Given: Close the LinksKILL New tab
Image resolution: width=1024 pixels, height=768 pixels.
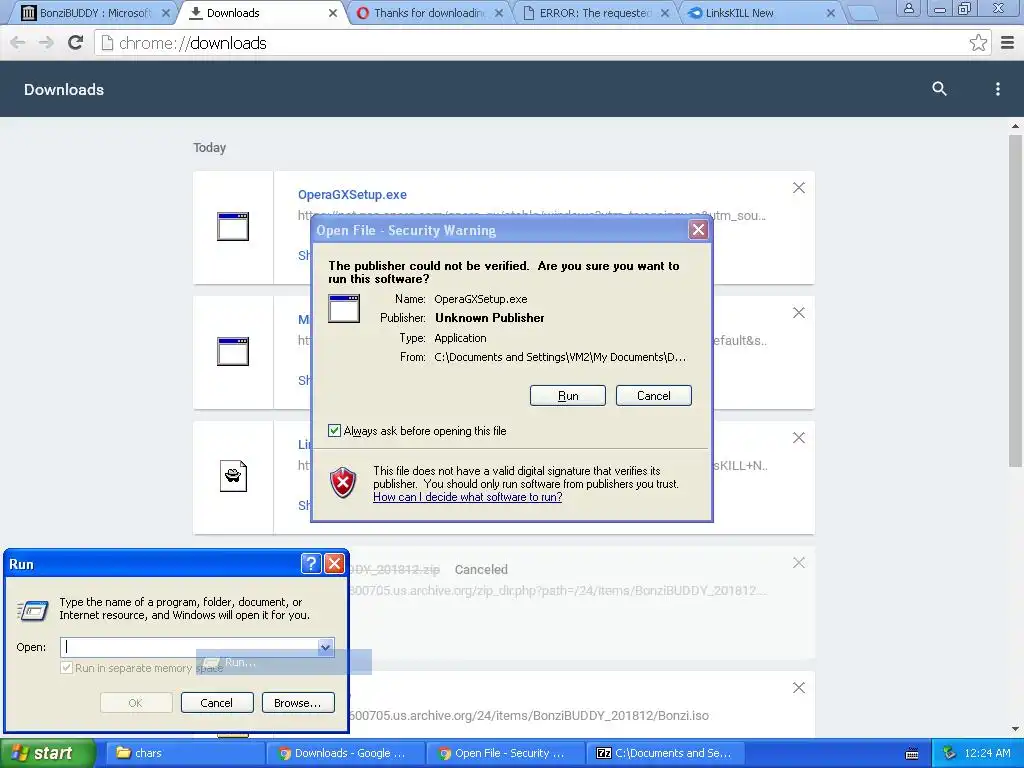Looking at the screenshot, I should pyautogui.click(x=831, y=13).
